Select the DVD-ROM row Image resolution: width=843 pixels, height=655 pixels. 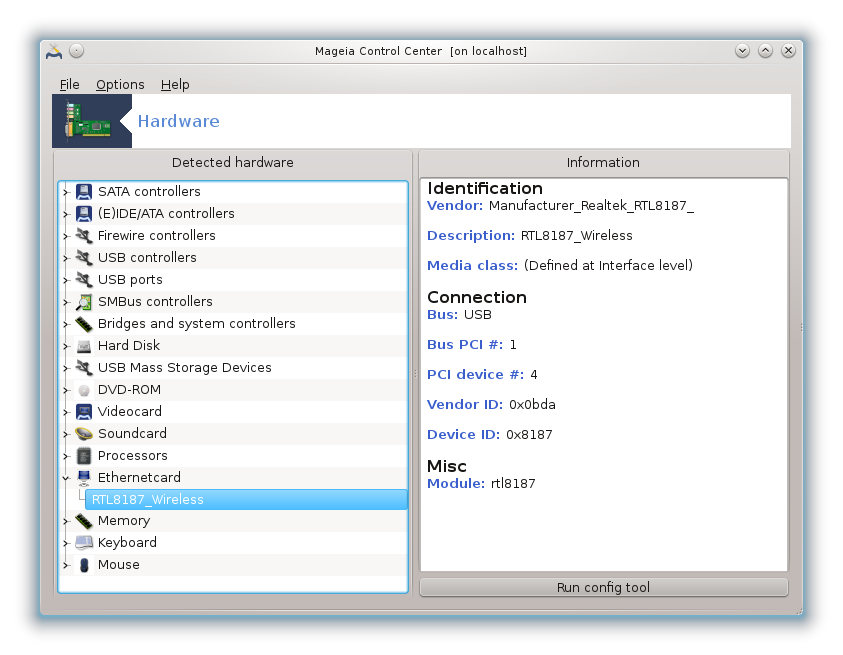pyautogui.click(x=233, y=390)
